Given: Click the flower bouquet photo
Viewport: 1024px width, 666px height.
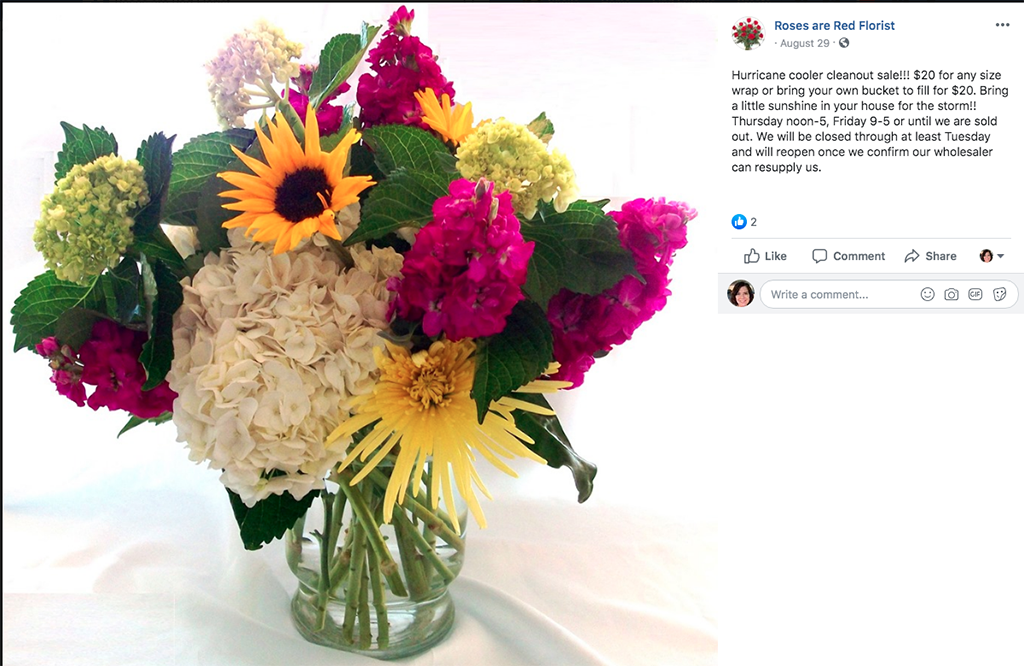Looking at the screenshot, I should tap(359, 334).
